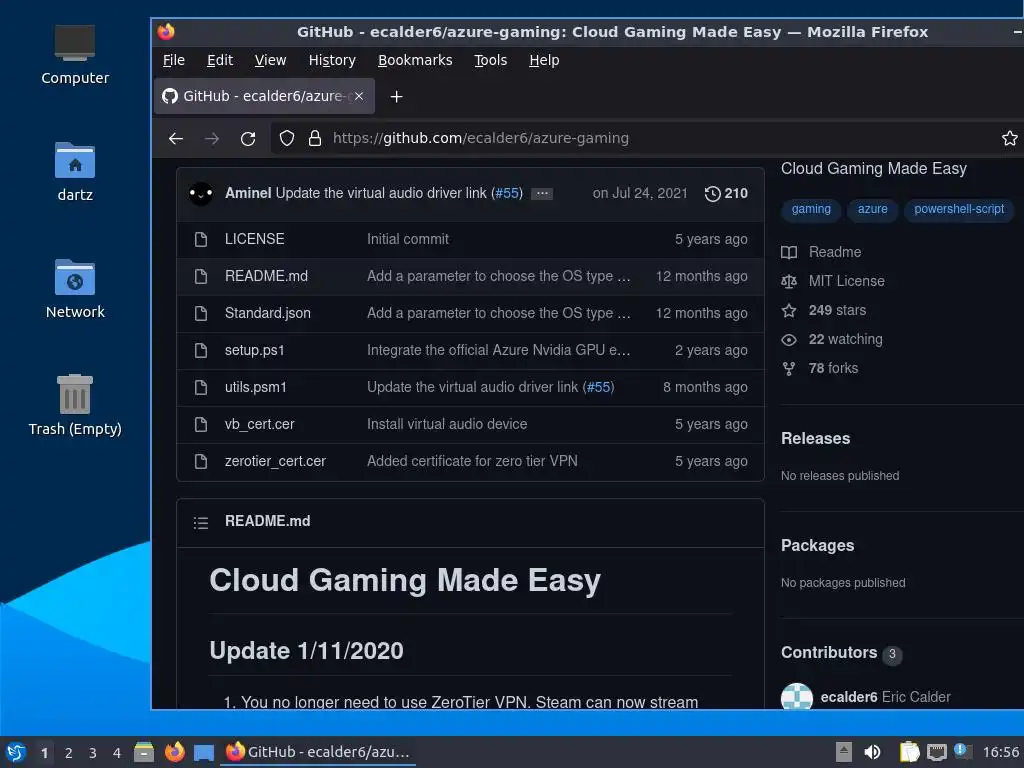This screenshot has width=1024, height=768.
Task: Open a new tab with plus button
Action: tap(396, 97)
